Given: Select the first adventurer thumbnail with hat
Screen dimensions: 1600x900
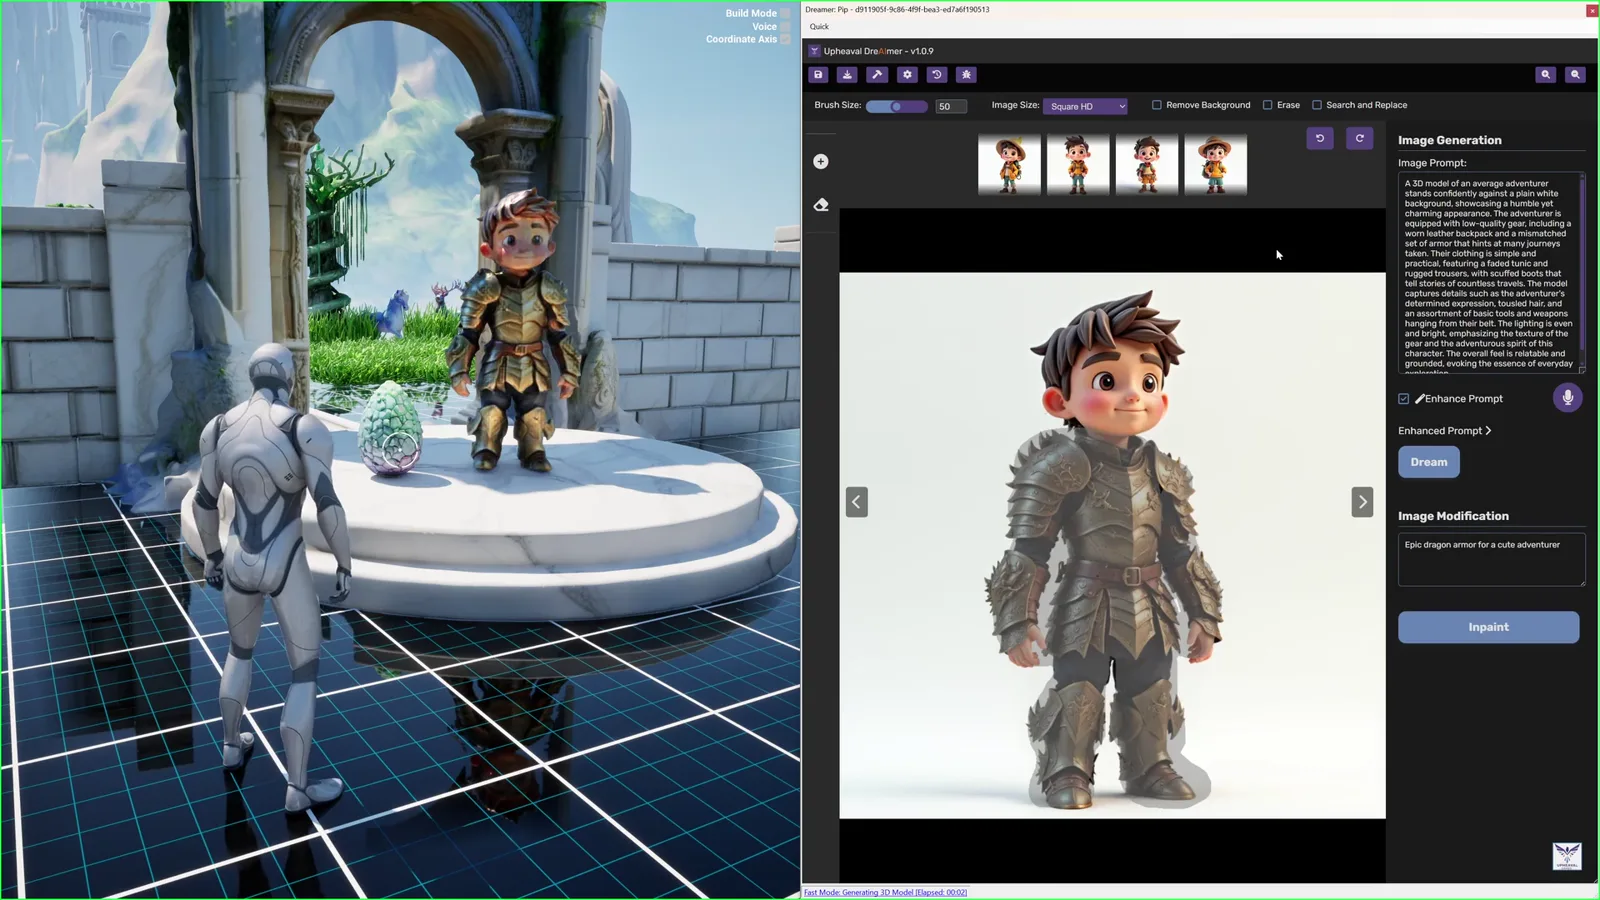Looking at the screenshot, I should pyautogui.click(x=1009, y=164).
